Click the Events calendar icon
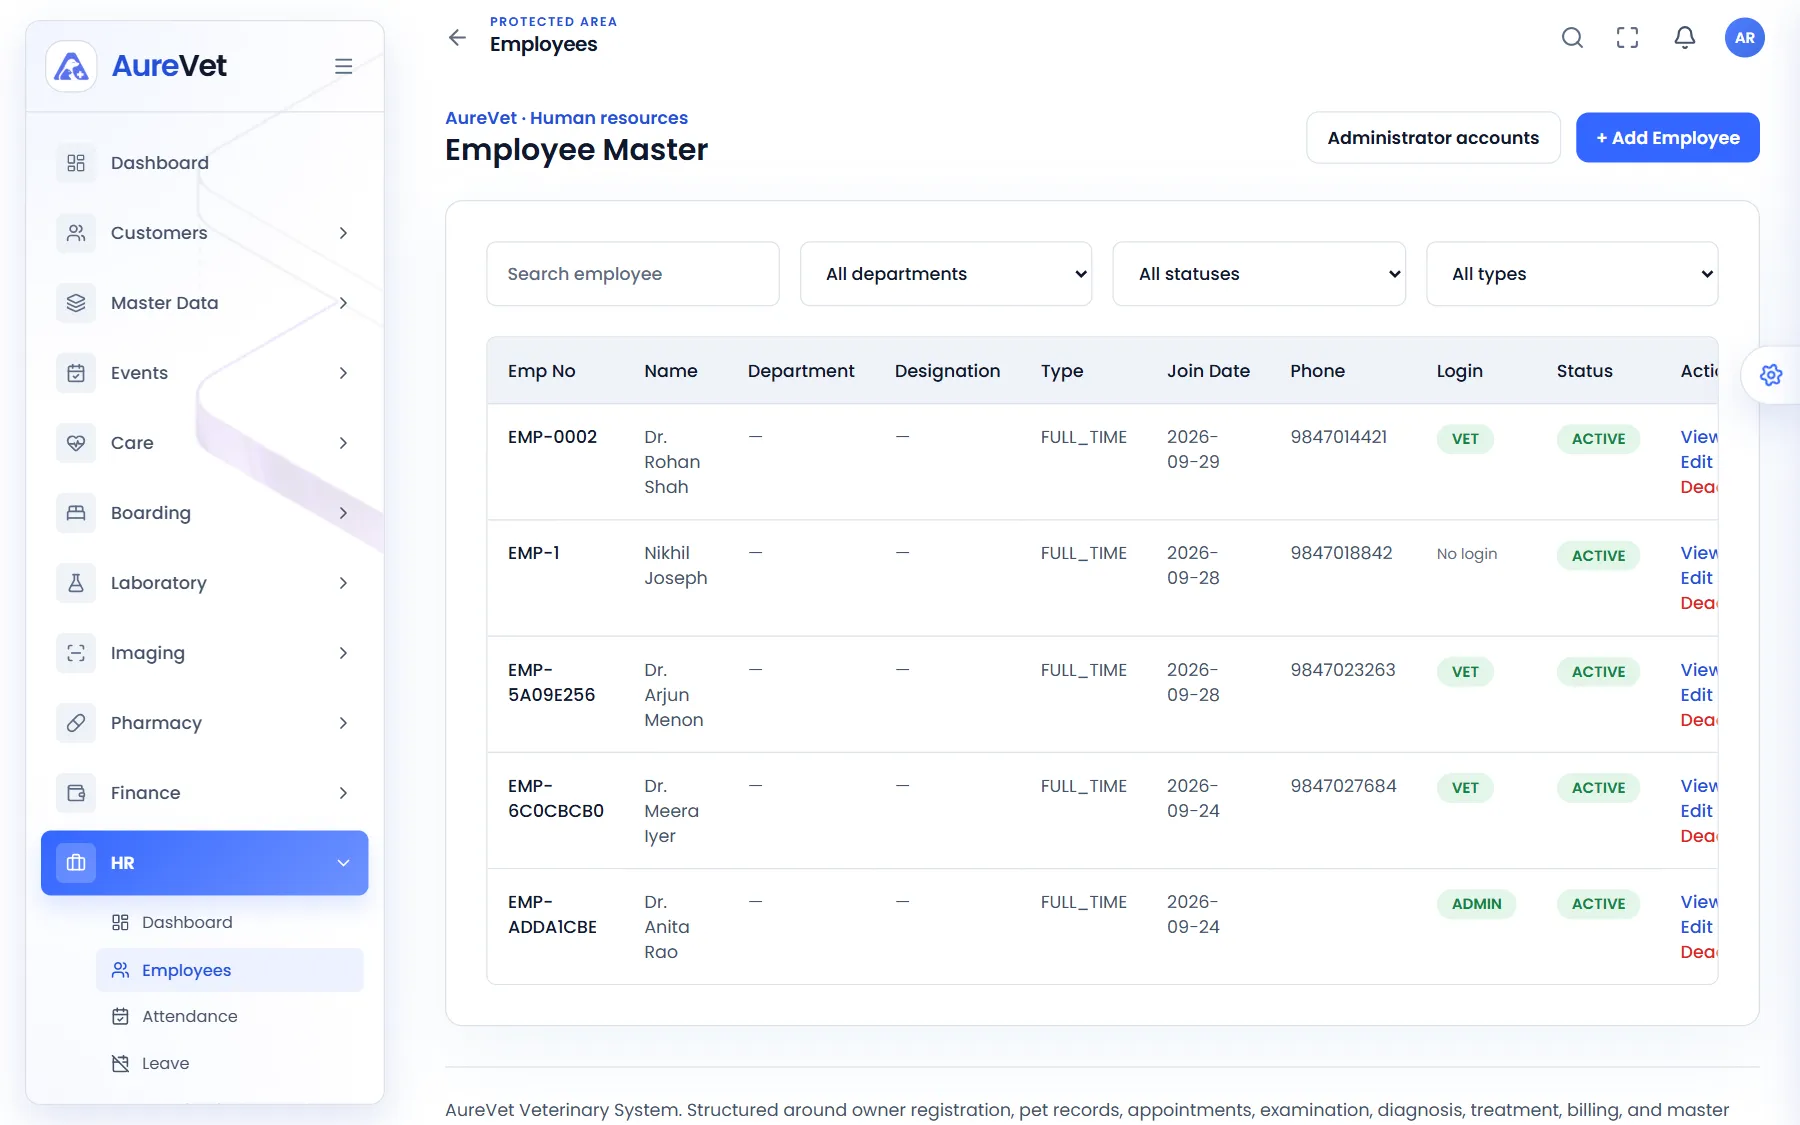The width and height of the screenshot is (1800, 1125). point(76,373)
